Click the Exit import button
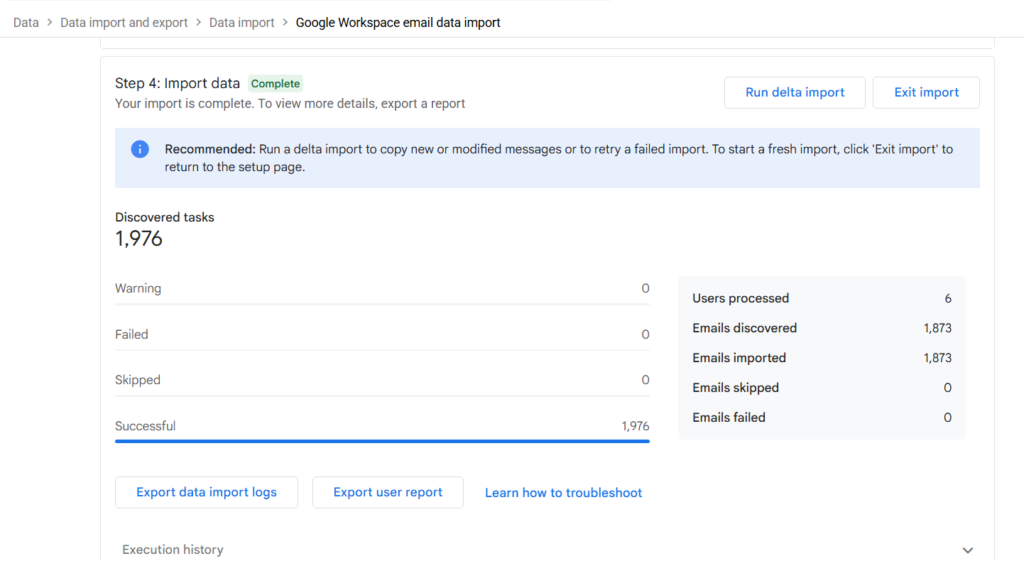This screenshot has height=561, width=1024. click(926, 93)
